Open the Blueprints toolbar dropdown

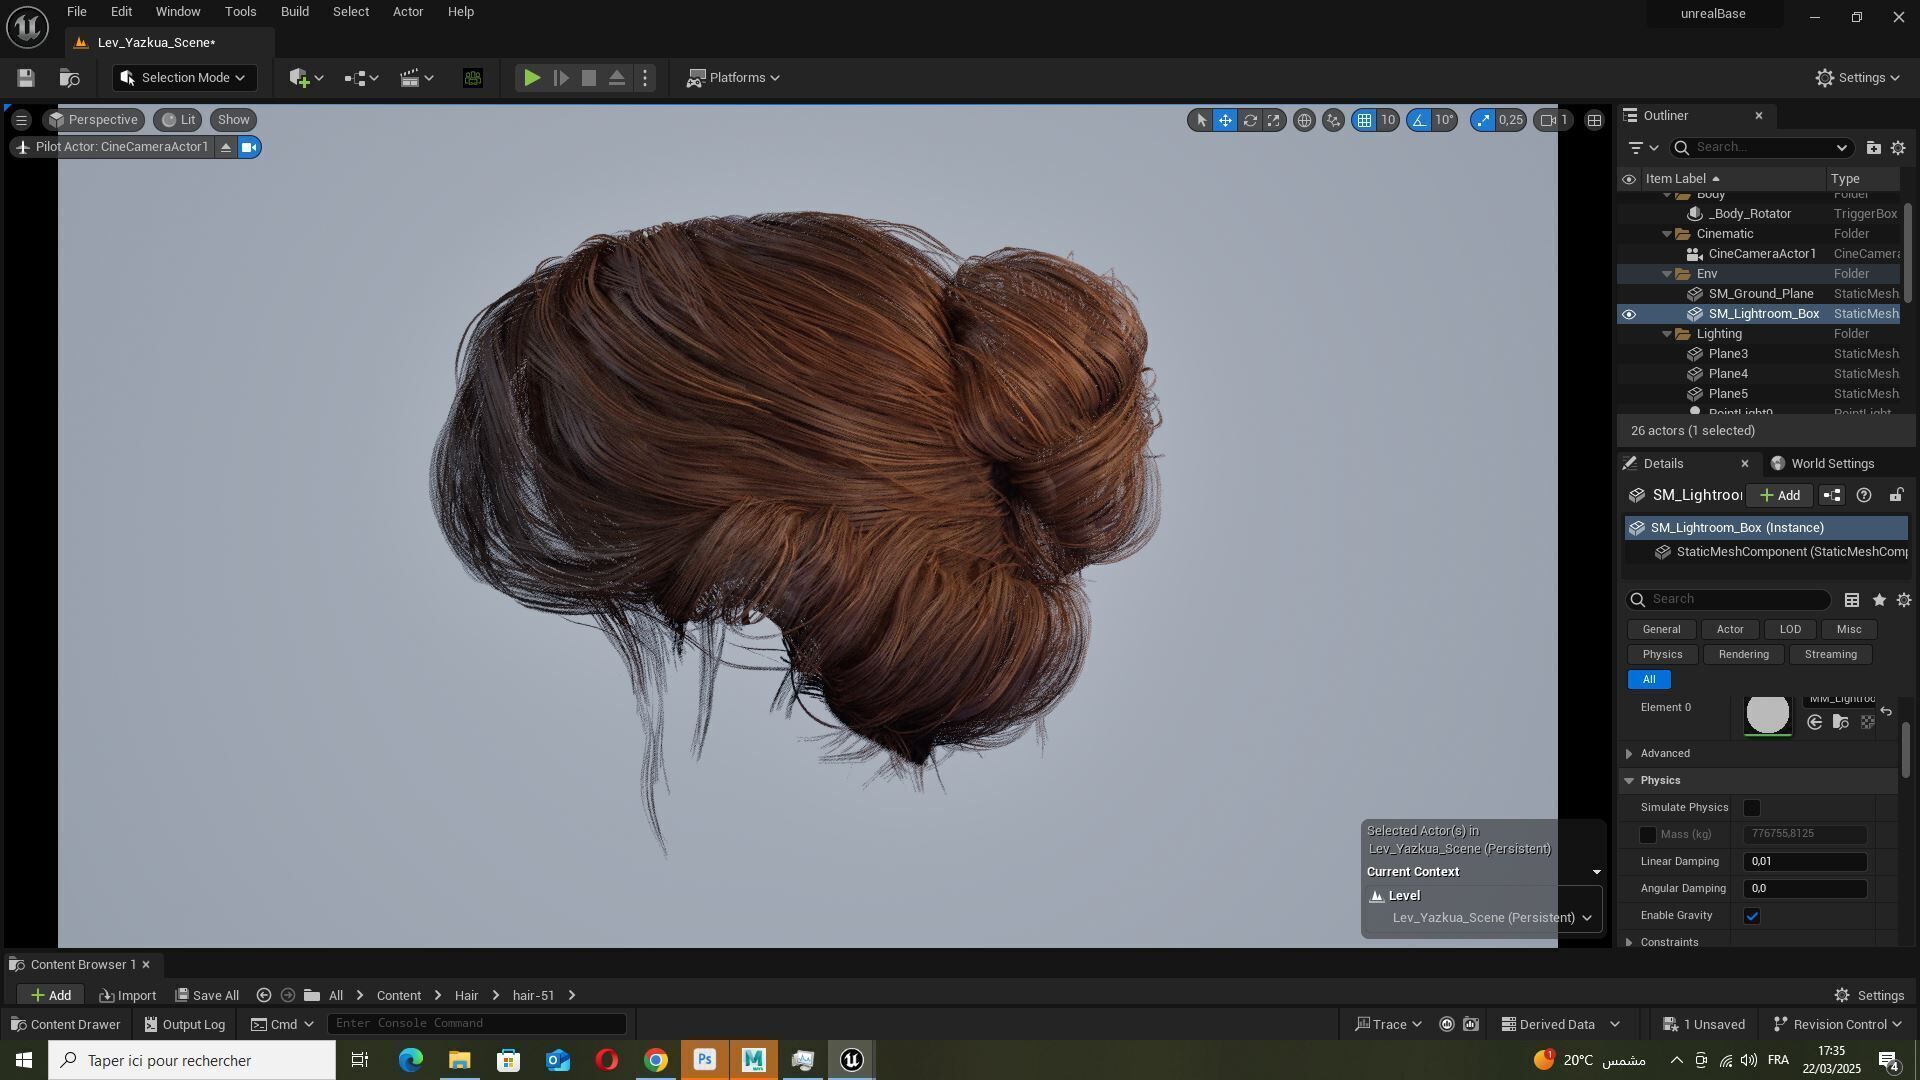pos(361,78)
